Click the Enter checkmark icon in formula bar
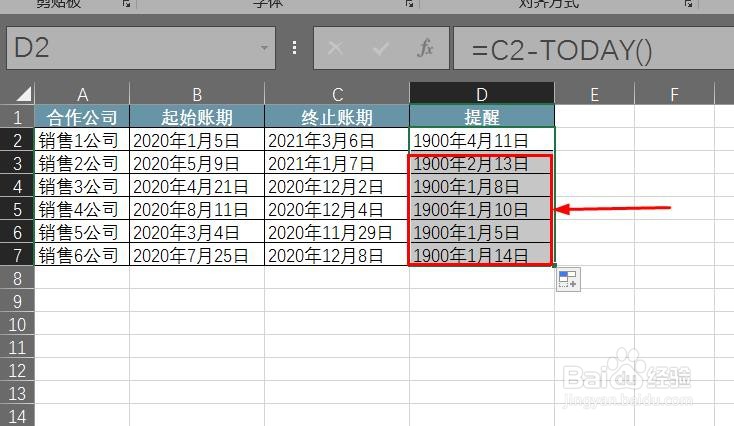Viewport: 734px width, 426px height. (381, 48)
